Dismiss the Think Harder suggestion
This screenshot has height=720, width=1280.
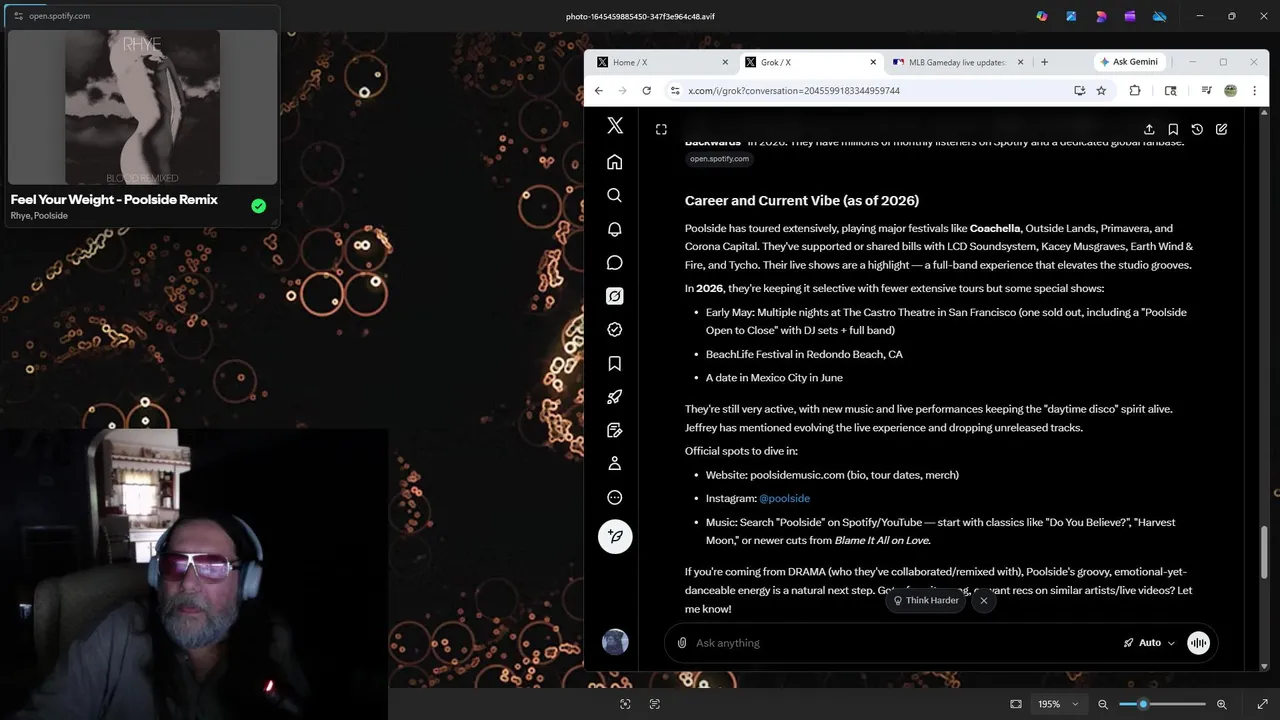pos(984,600)
